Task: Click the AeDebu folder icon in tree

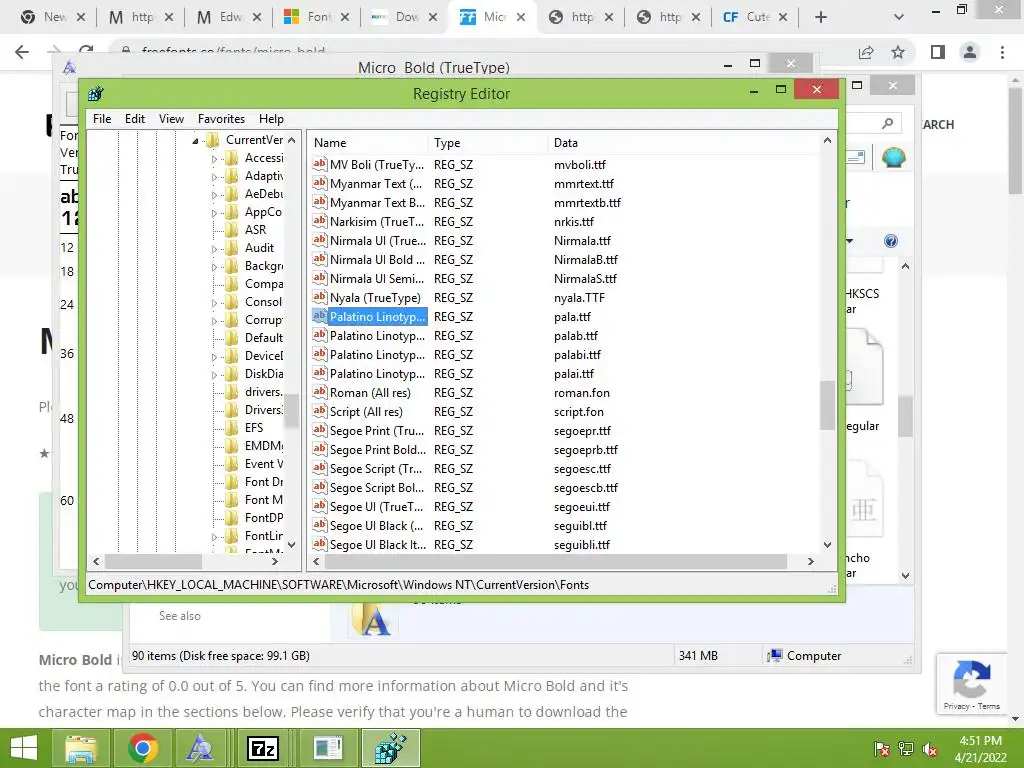Action: click(x=231, y=194)
